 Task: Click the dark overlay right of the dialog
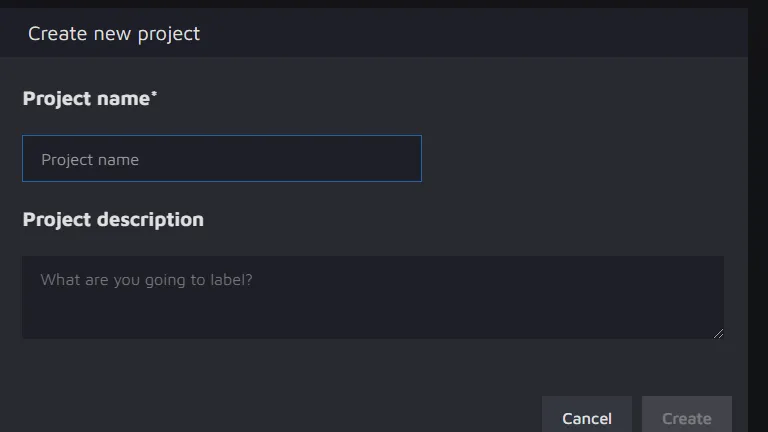758,220
